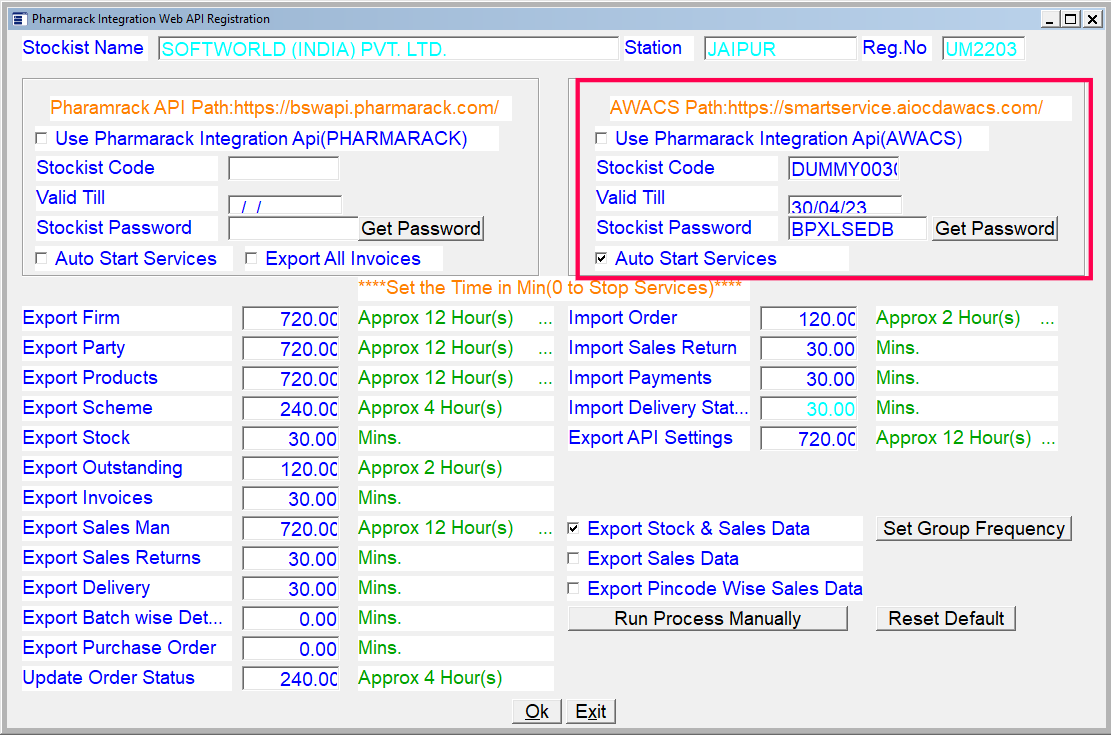Click empty Pharmarack Stockist Code field
This screenshot has height=735, width=1111.
pos(283,169)
